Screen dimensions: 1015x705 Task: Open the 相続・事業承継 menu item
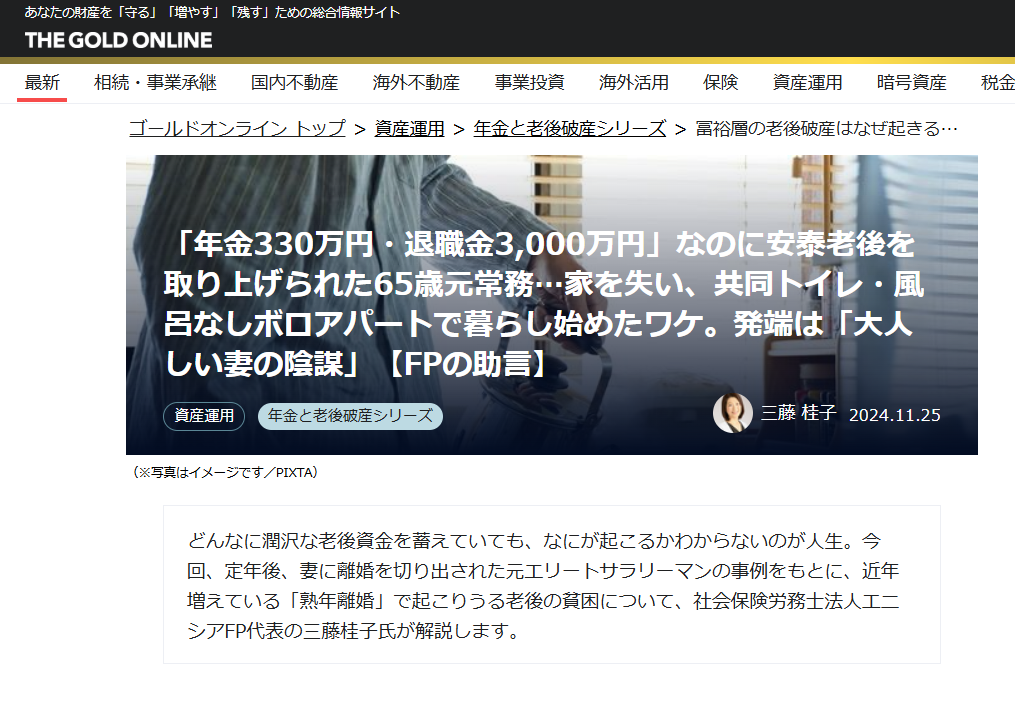(x=155, y=83)
